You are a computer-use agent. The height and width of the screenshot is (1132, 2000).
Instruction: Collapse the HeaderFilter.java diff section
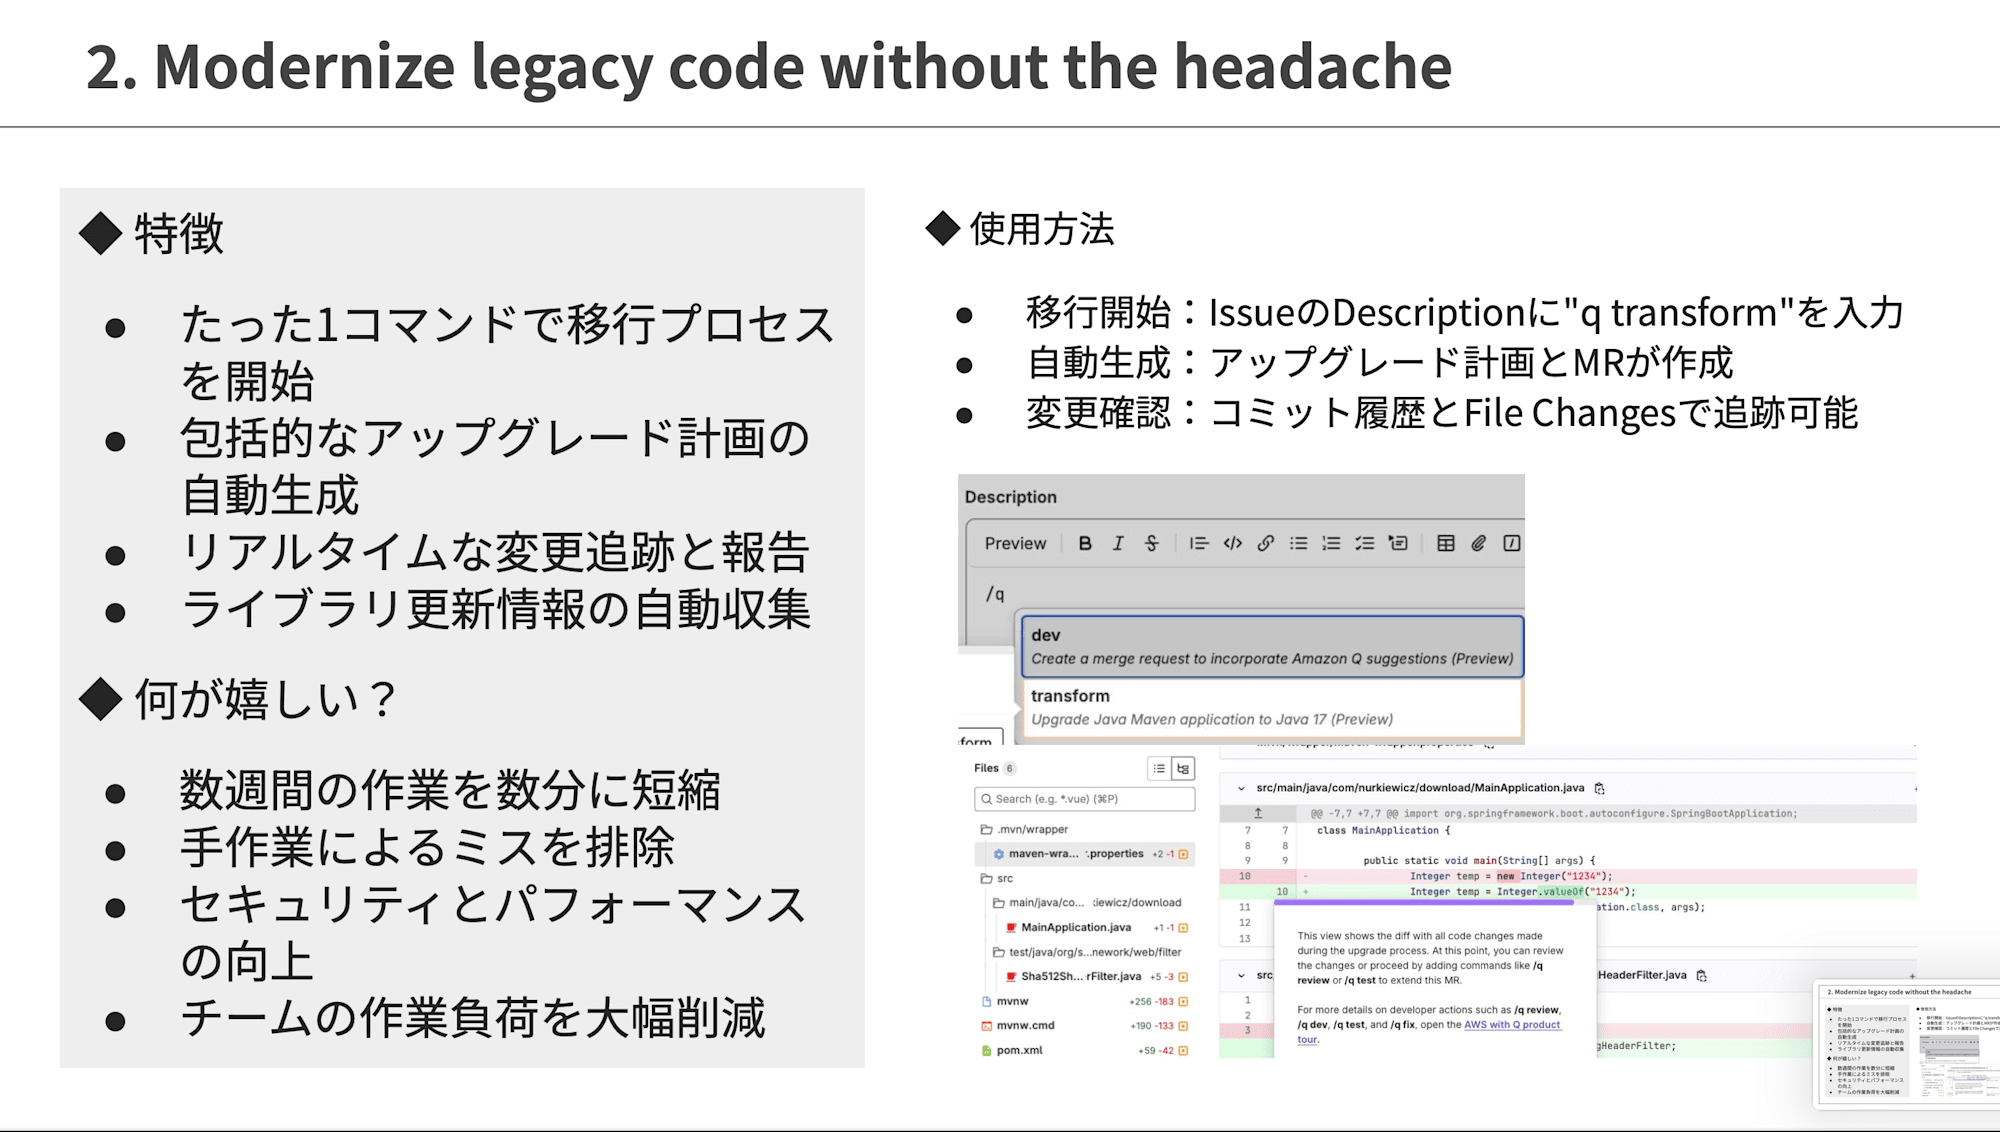pyautogui.click(x=1241, y=975)
